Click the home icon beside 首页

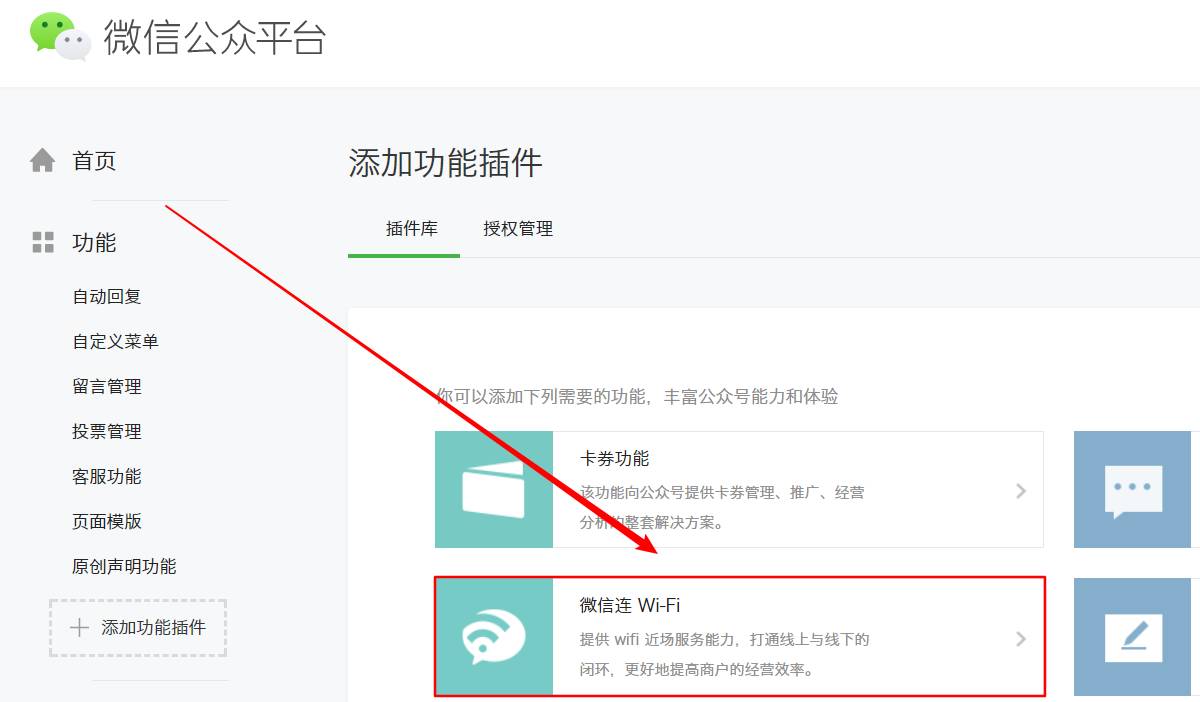[x=42, y=161]
